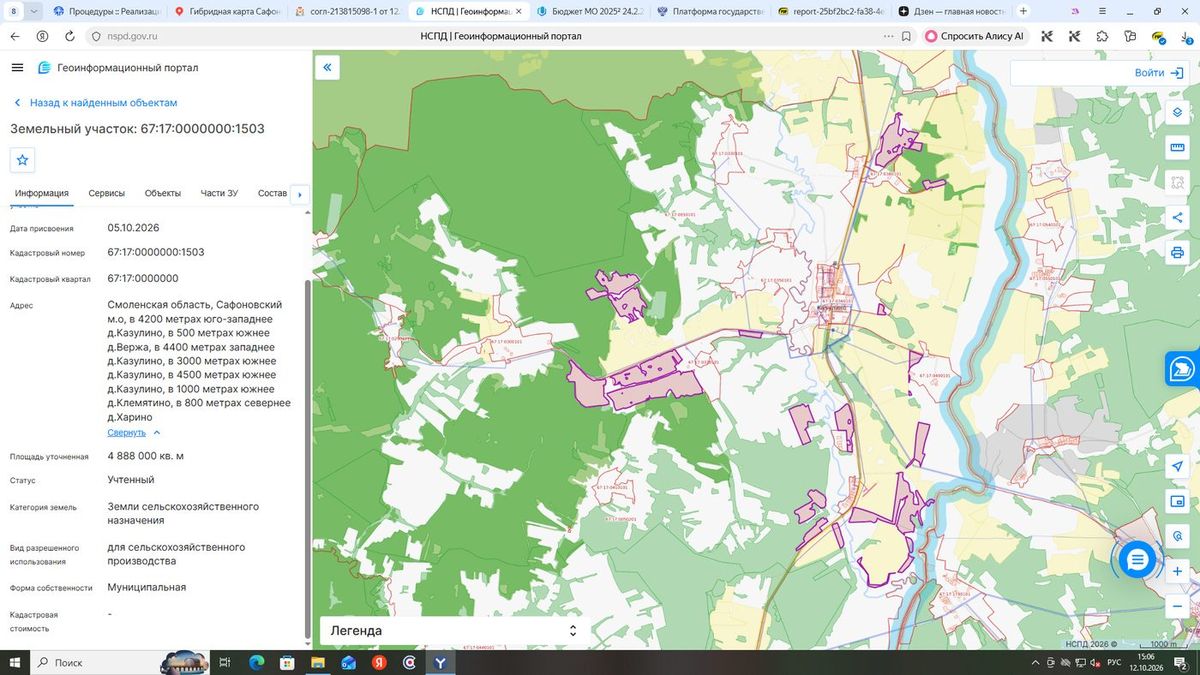This screenshot has width=1200, height=675.
Task: Zoom in on the map with plus
Action: point(1177,571)
